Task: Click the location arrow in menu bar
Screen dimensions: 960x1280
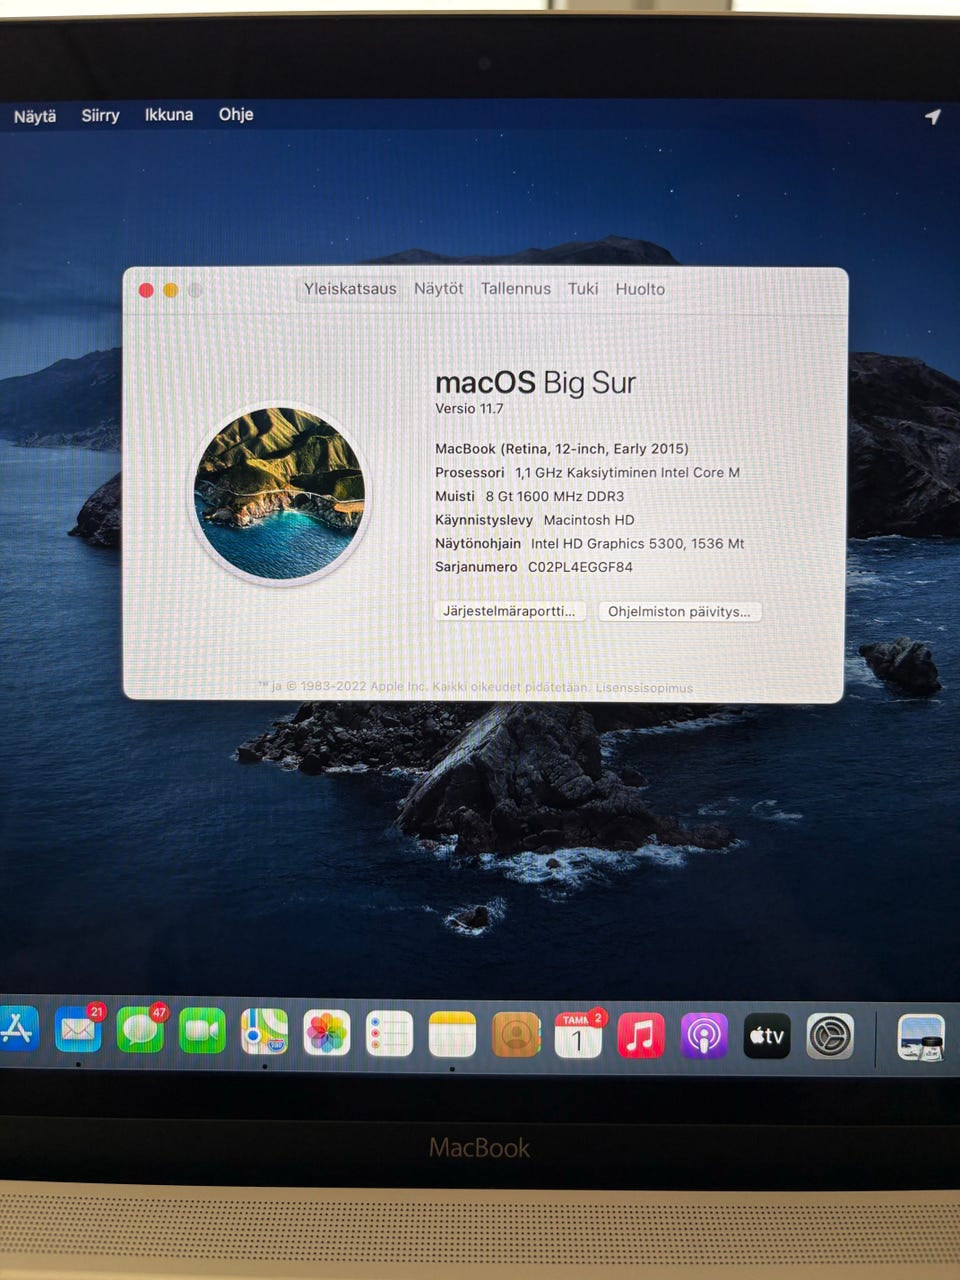Action: [x=932, y=117]
